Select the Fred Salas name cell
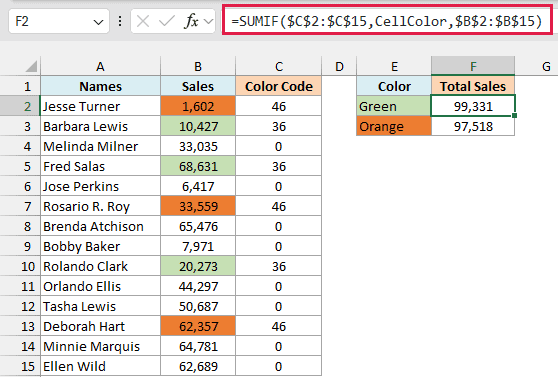558x377 pixels. point(100,166)
